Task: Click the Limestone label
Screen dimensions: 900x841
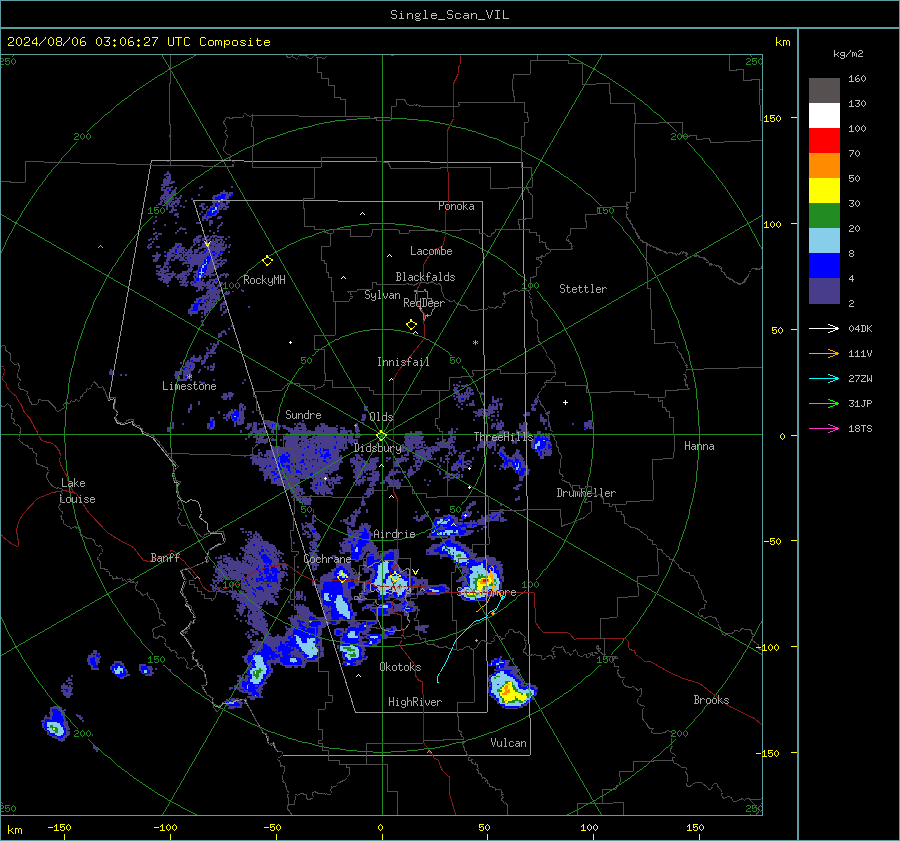Action: (x=189, y=386)
